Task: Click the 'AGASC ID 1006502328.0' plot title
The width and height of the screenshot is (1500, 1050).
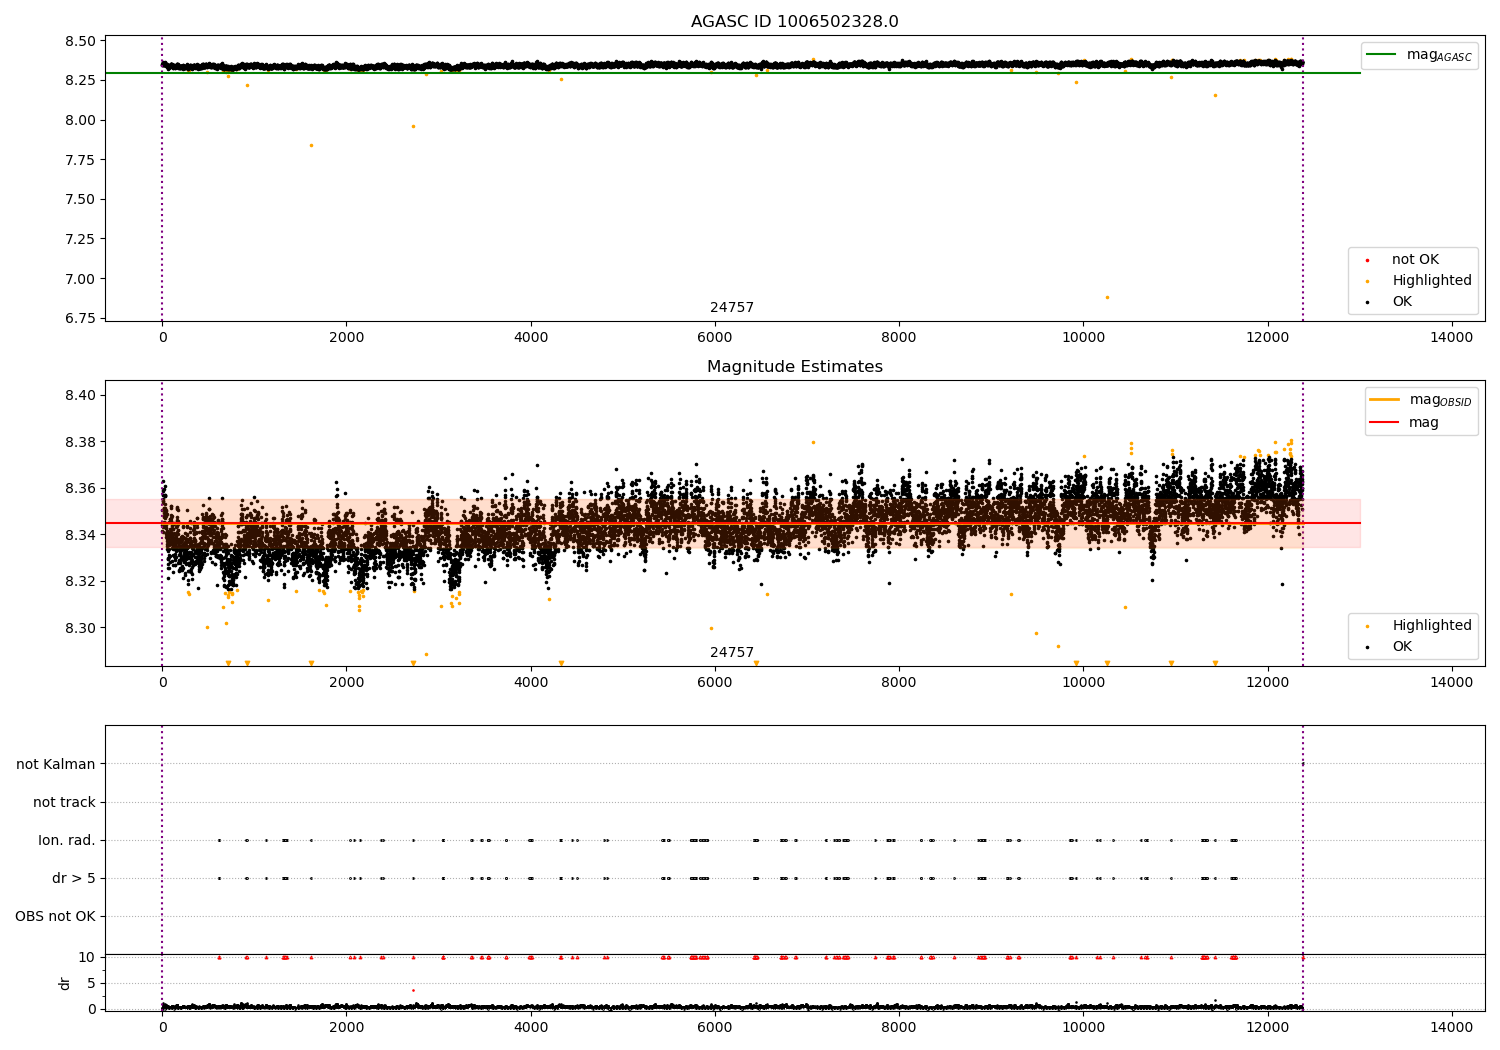Action: [794, 22]
